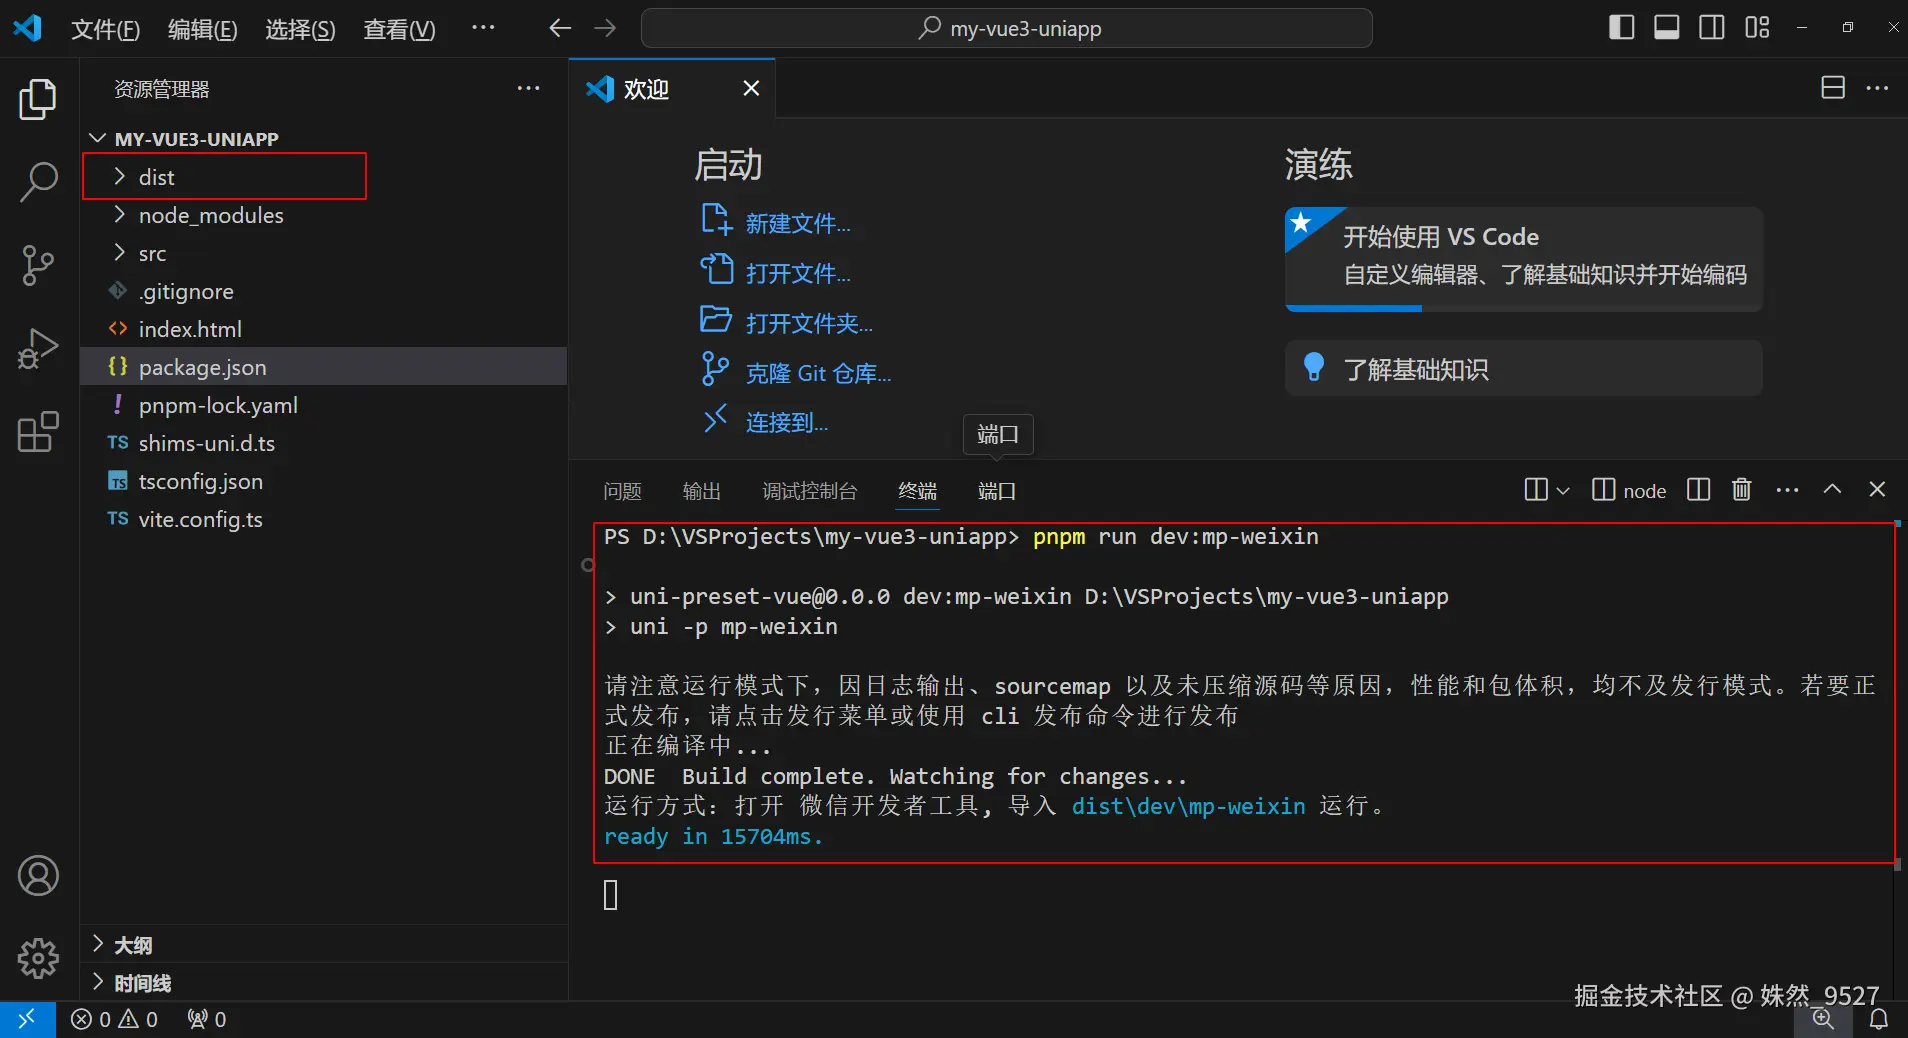The image size is (1908, 1038).
Task: Expand the src folder
Action: (x=324, y=253)
